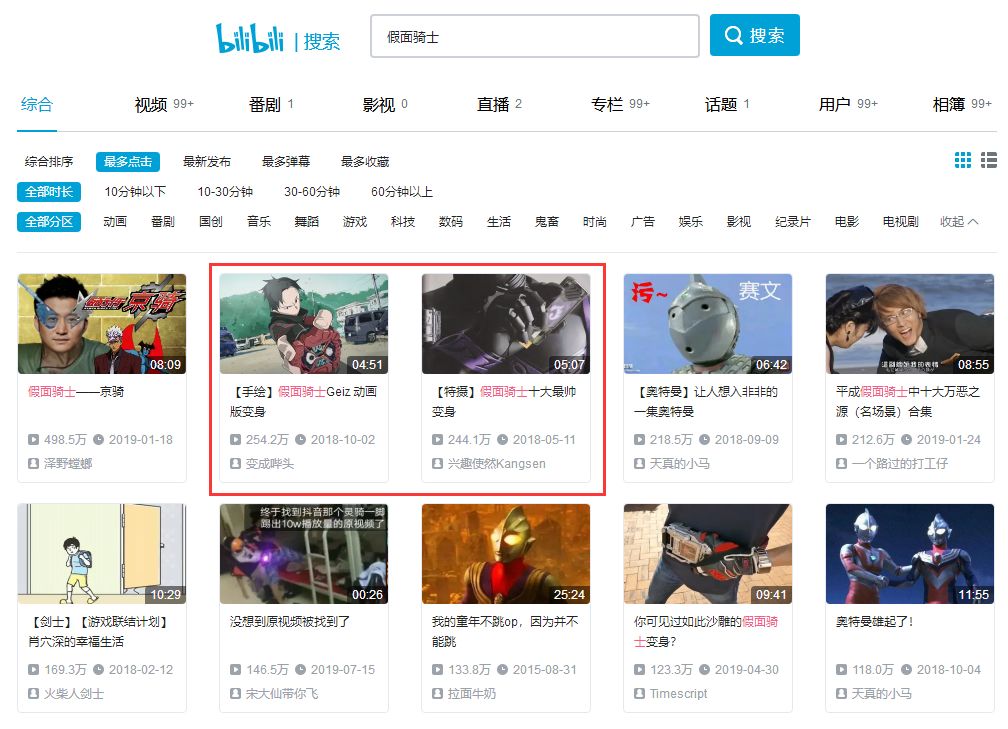Image resolution: width=1008 pixels, height=729 pixels.
Task: Open thumbnail of 奥特曼雄起了 video
Action: (910, 554)
